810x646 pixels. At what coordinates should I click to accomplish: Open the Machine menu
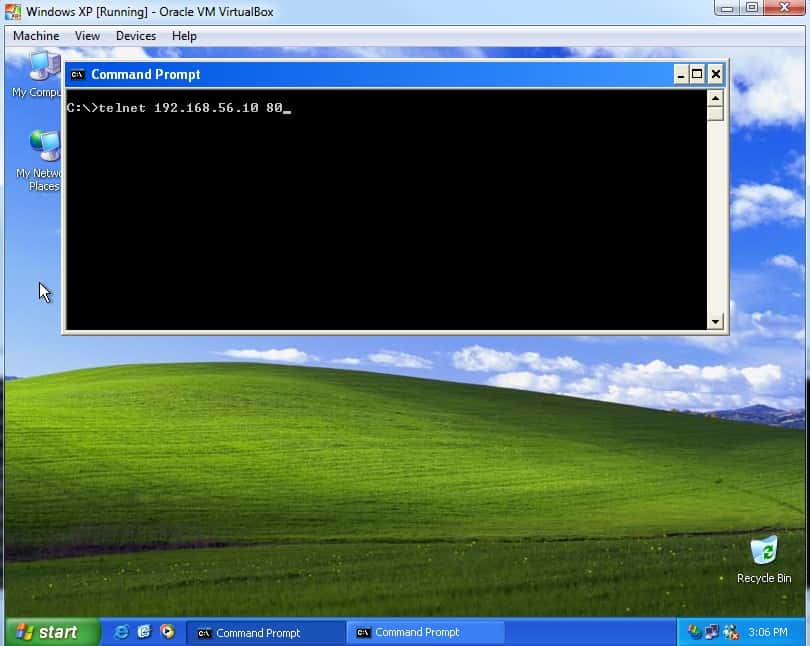(36, 36)
